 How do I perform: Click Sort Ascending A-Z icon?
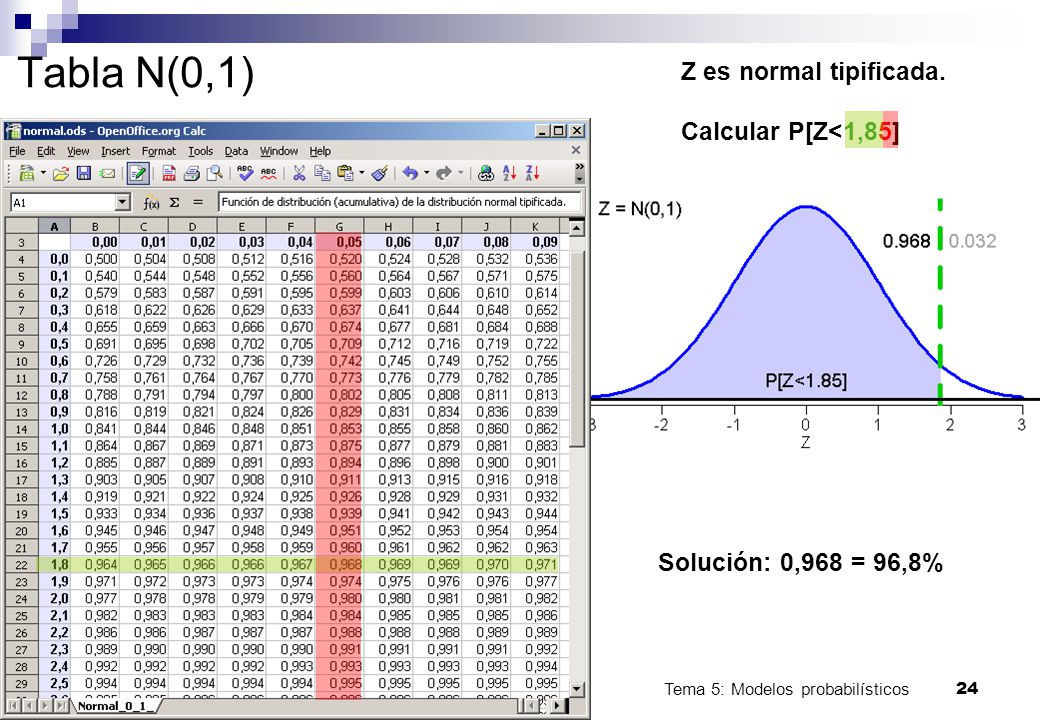pos(509,174)
